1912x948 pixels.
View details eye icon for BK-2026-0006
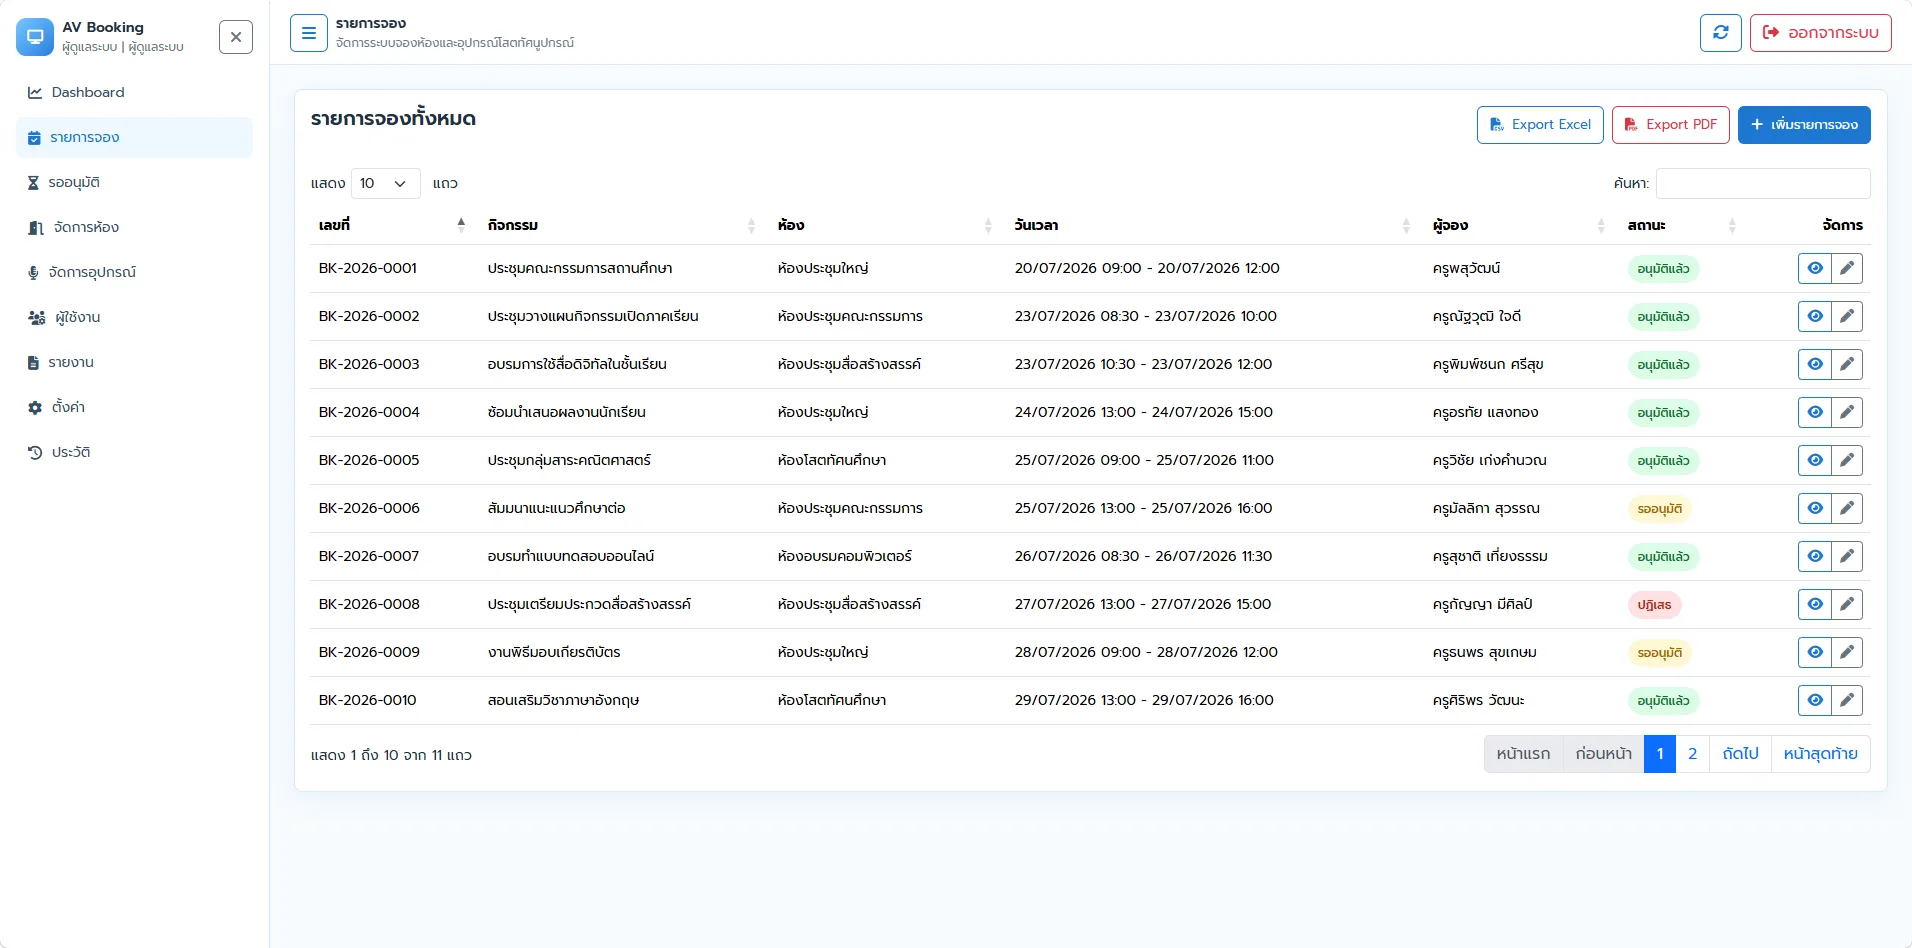[1815, 508]
